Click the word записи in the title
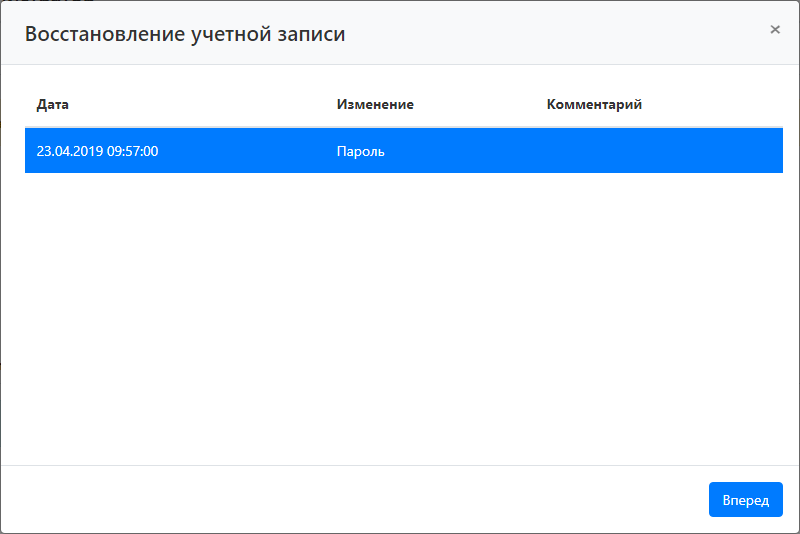 point(312,34)
